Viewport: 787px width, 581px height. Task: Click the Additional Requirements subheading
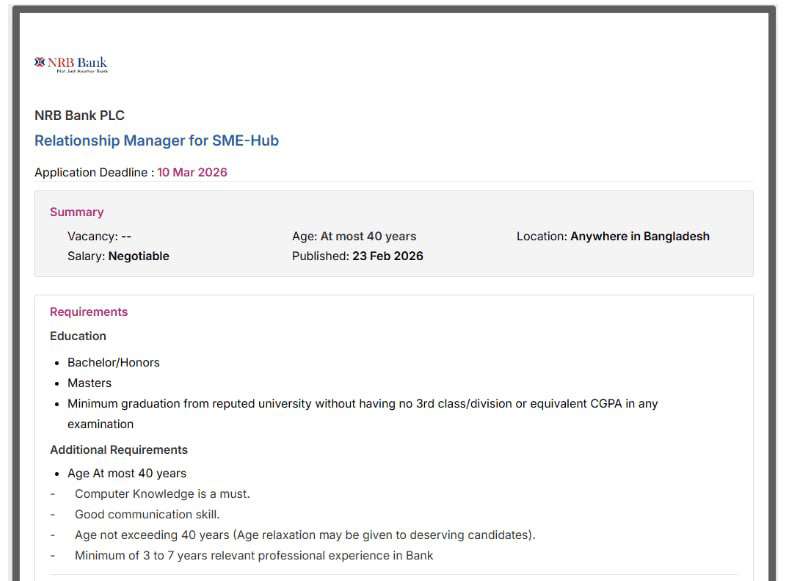(x=119, y=450)
